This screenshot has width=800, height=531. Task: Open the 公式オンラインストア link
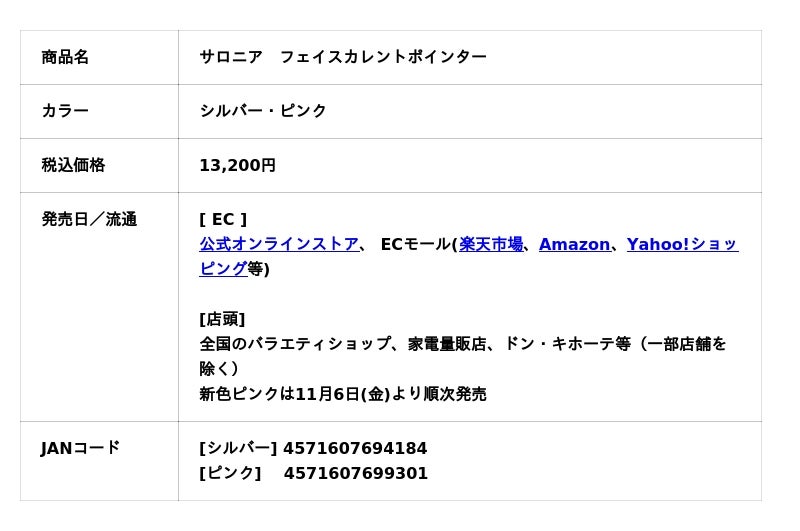279,244
